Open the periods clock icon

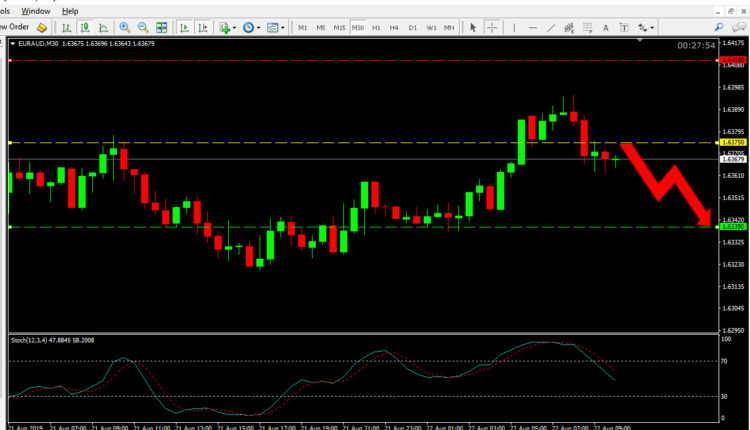(x=248, y=28)
